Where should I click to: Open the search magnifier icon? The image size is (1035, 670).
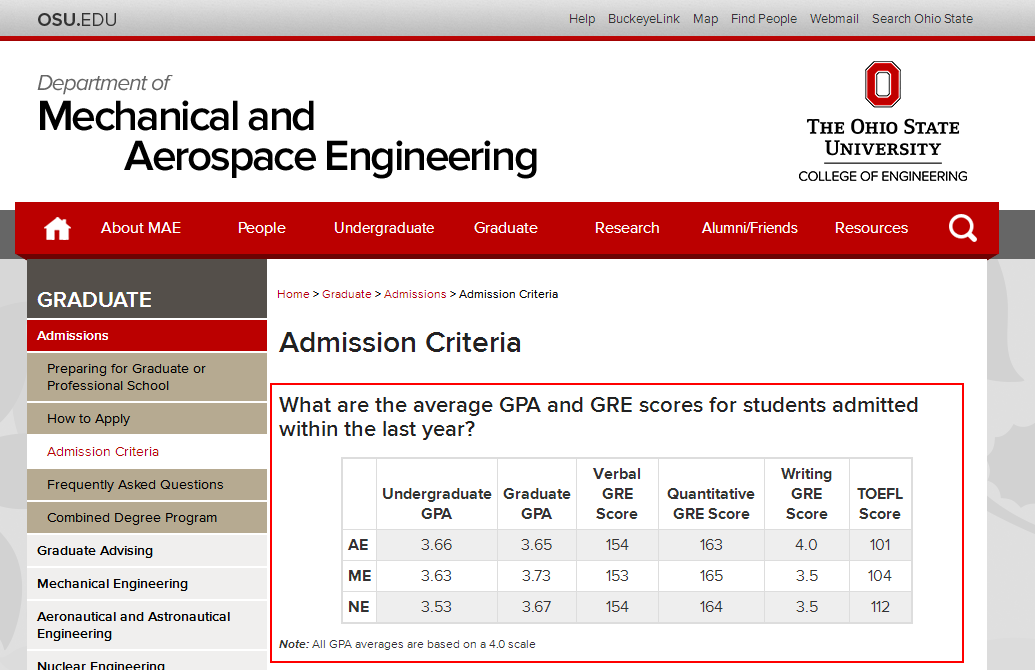(x=962, y=228)
